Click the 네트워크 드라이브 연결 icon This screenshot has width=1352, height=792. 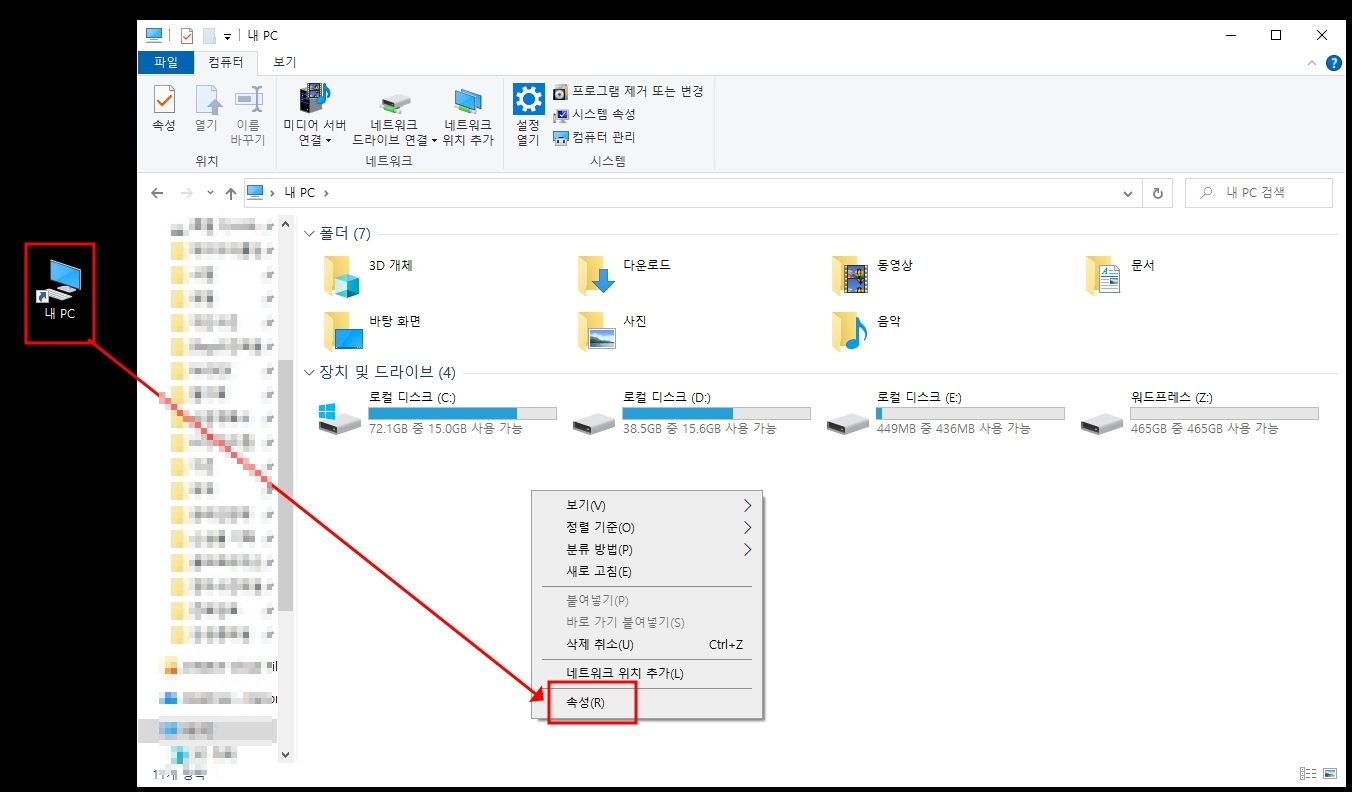(x=394, y=104)
